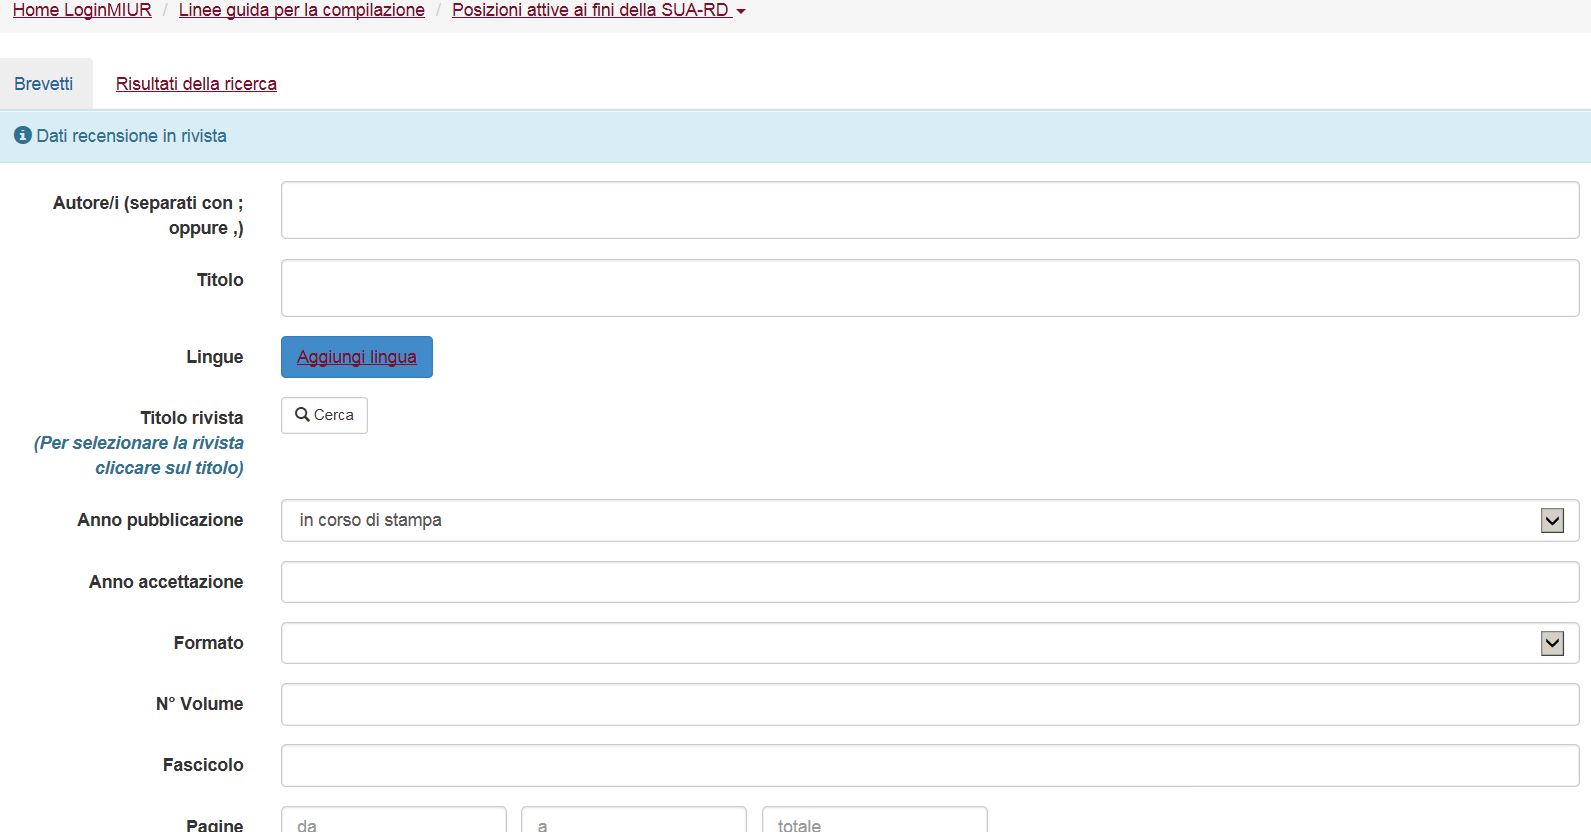
Task: Go to Home LoginMIUR link
Action: point(82,10)
